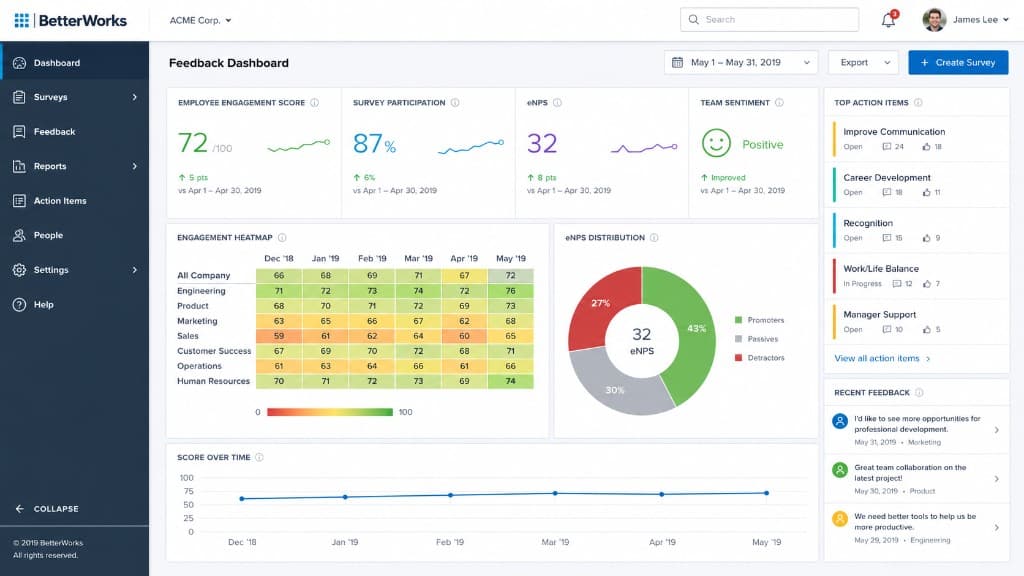Open the Manager Support action item

(917, 321)
